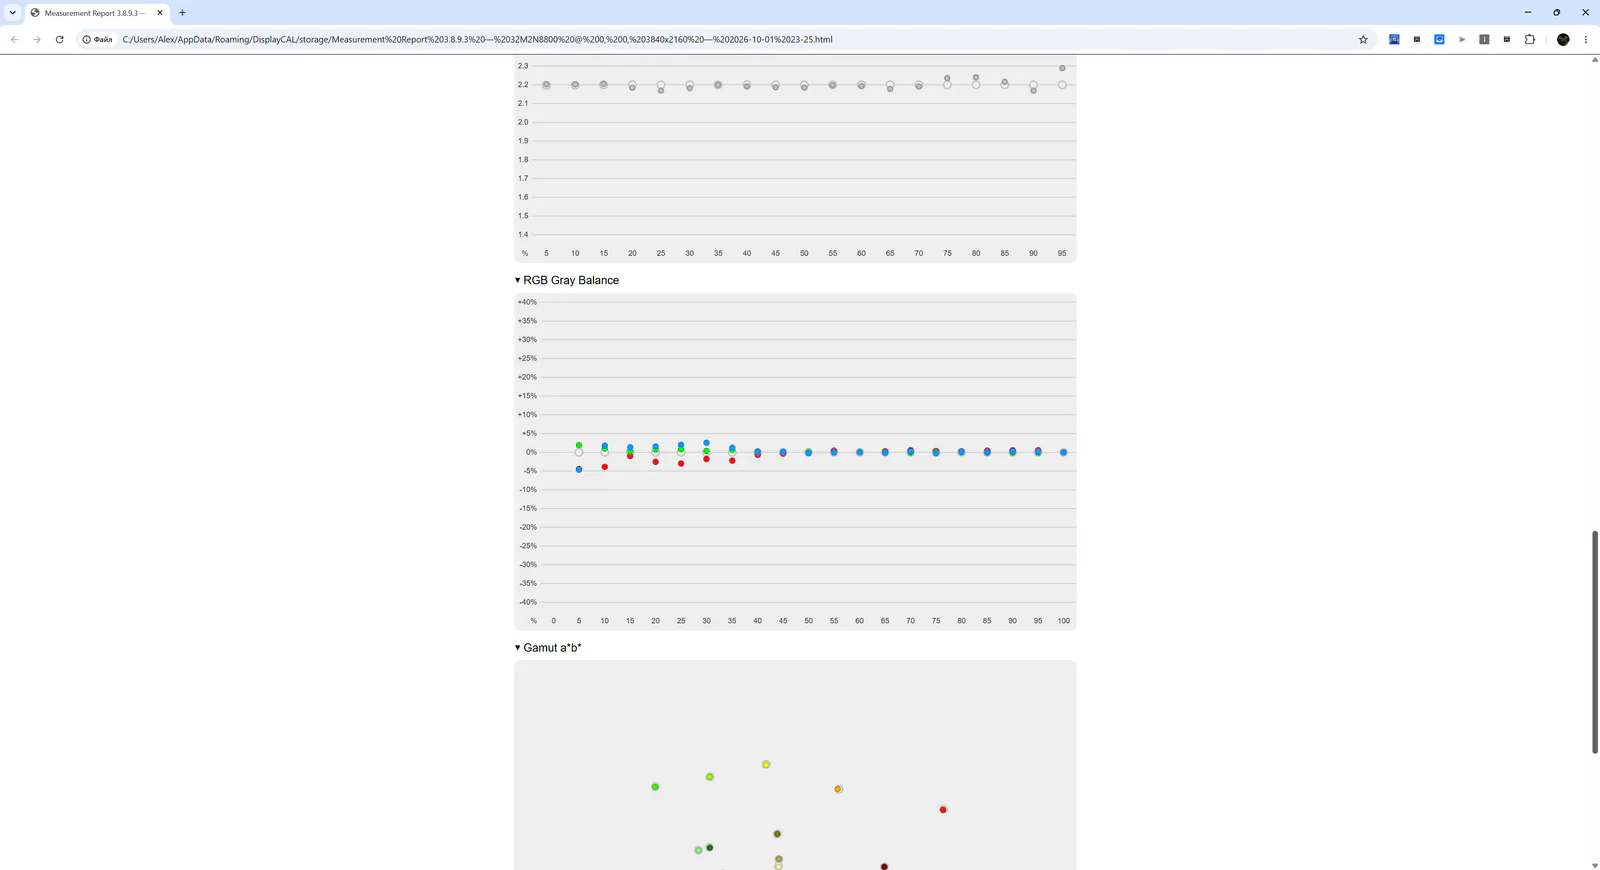The height and width of the screenshot is (870, 1600).
Task: Click the "+40%" label in RGB Gray Balance
Action: click(x=527, y=302)
